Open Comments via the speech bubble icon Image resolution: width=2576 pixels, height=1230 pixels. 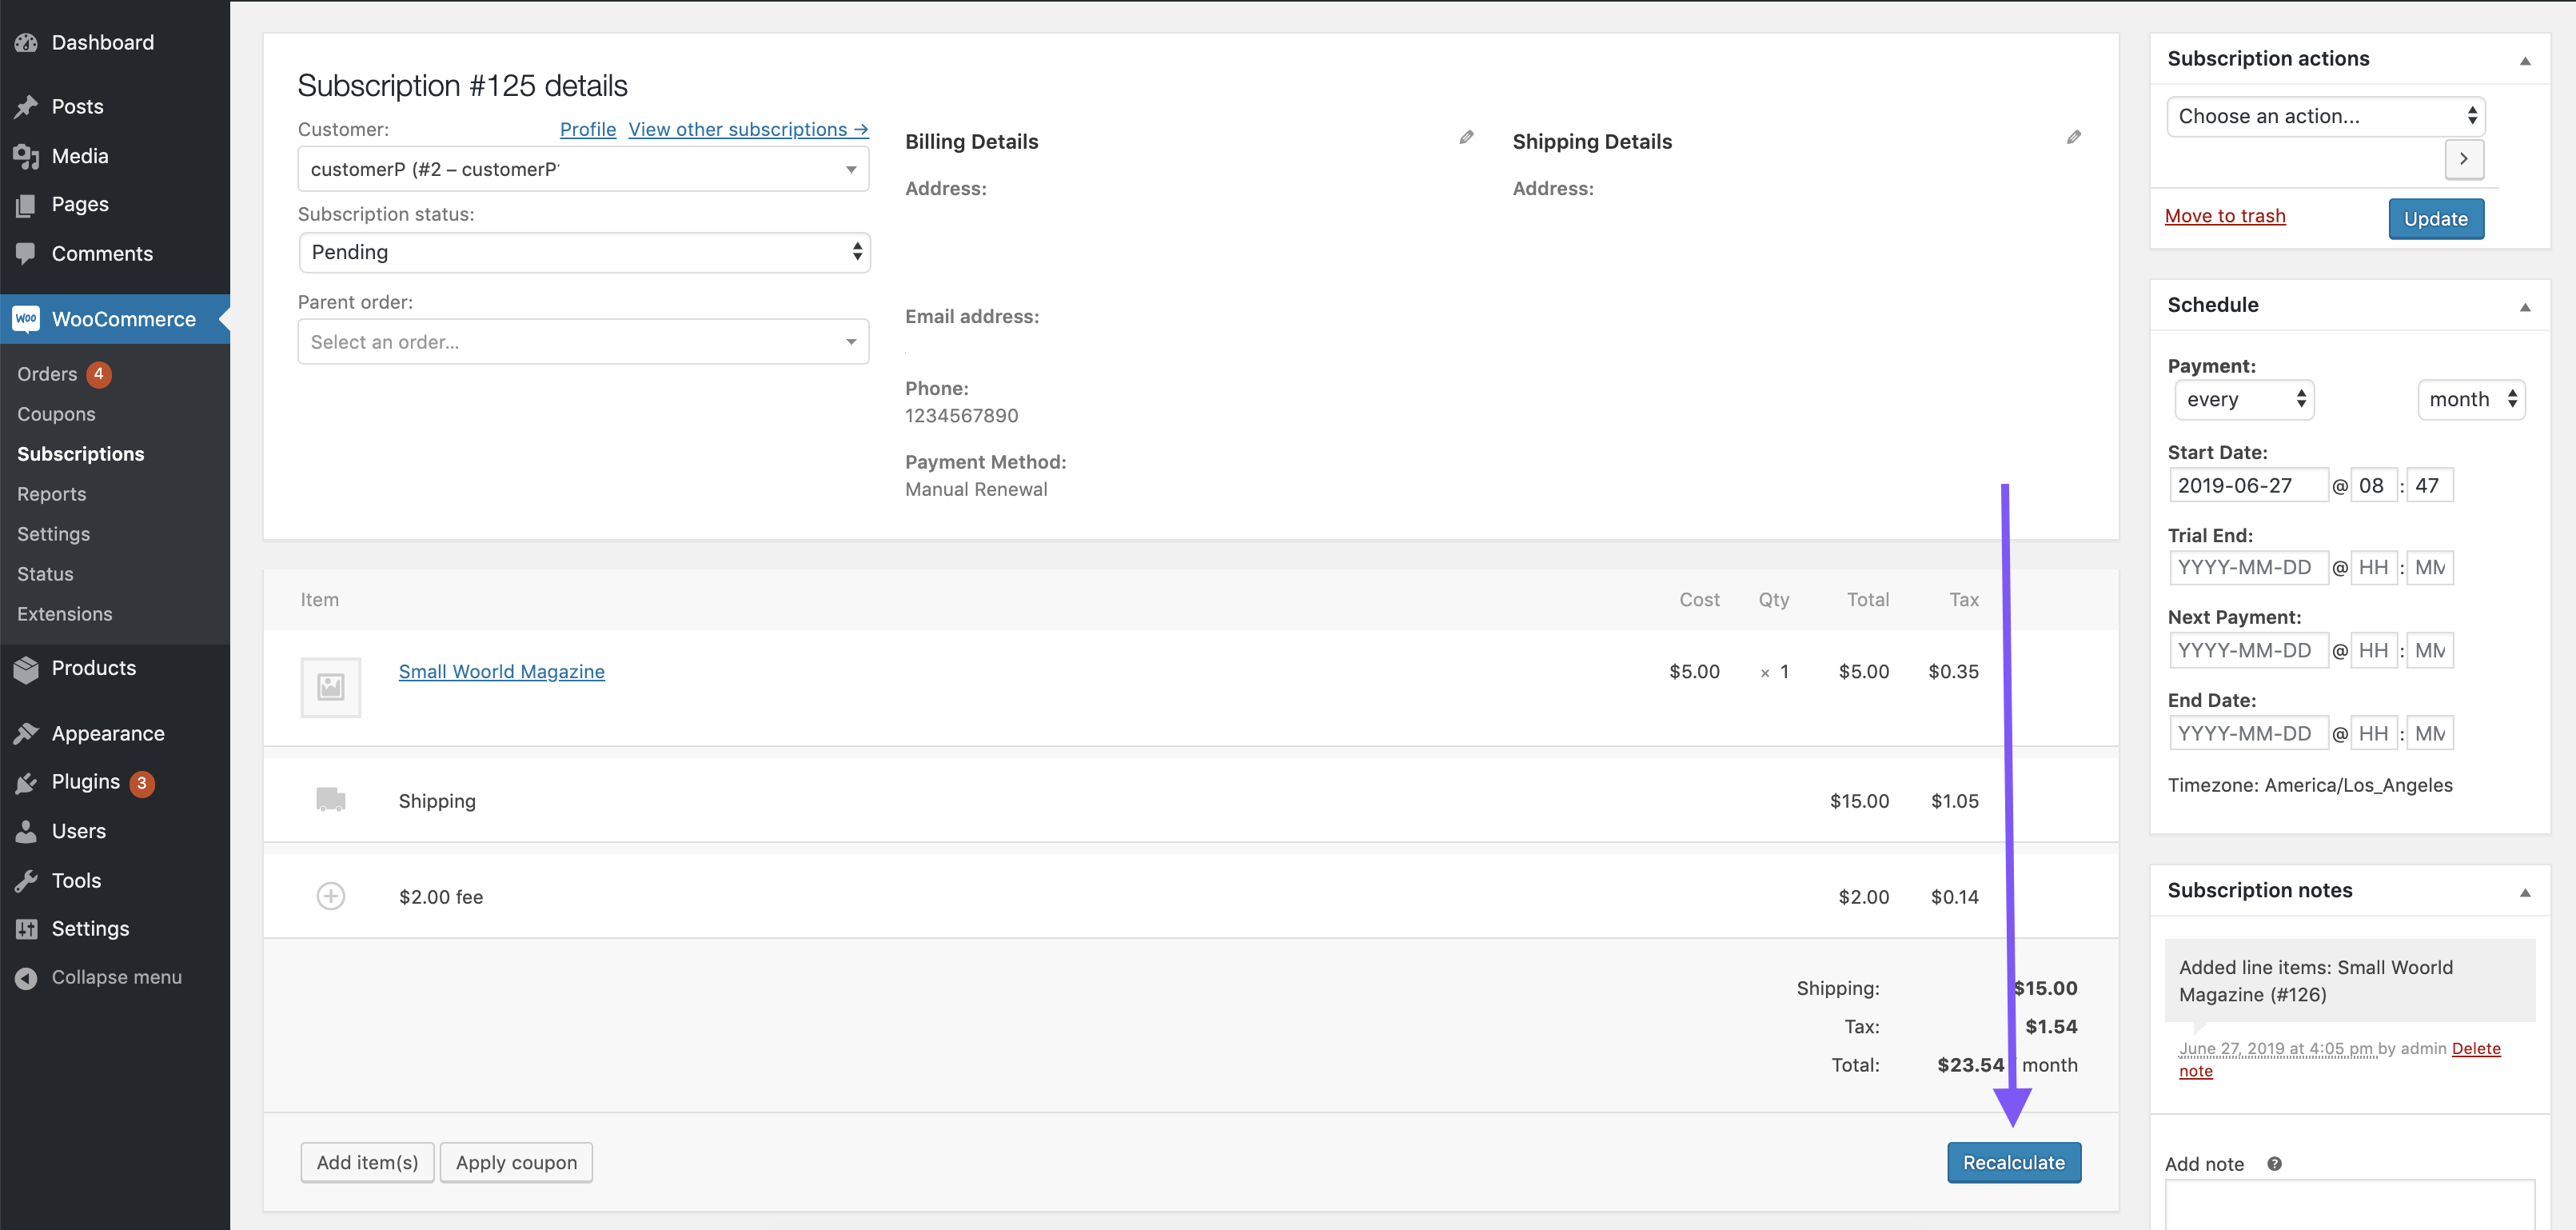point(27,253)
